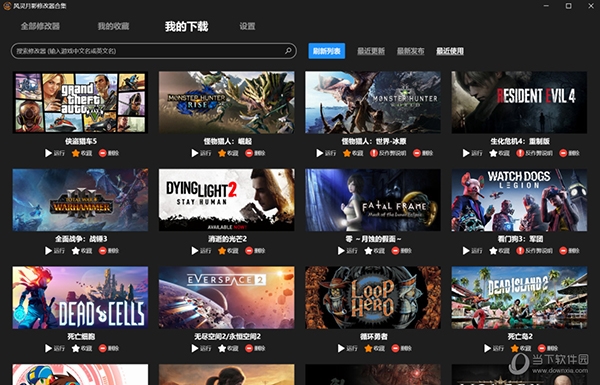Delete the 侠盗猎车5 trainer
600x385 pixels.
109,153
